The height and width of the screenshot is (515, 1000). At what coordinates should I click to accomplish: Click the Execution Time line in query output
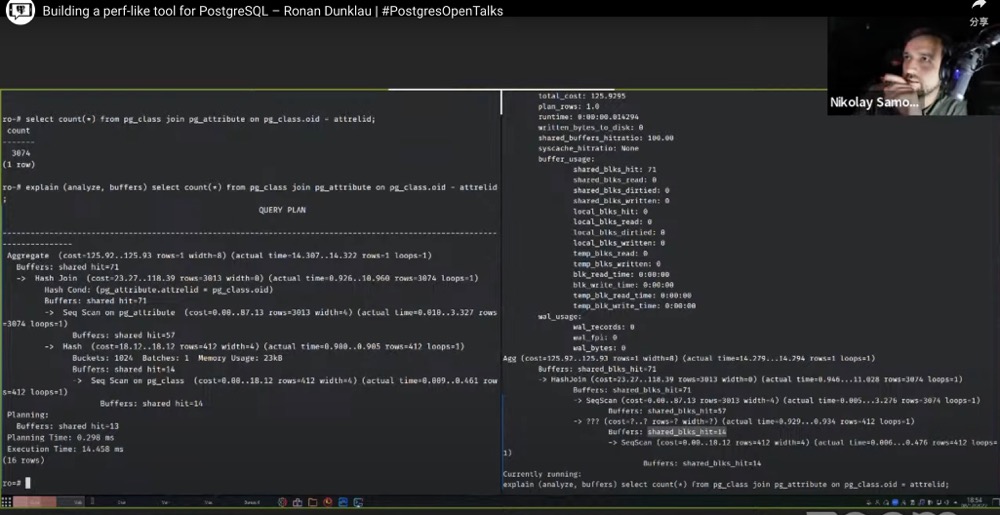pyautogui.click(x=65, y=449)
